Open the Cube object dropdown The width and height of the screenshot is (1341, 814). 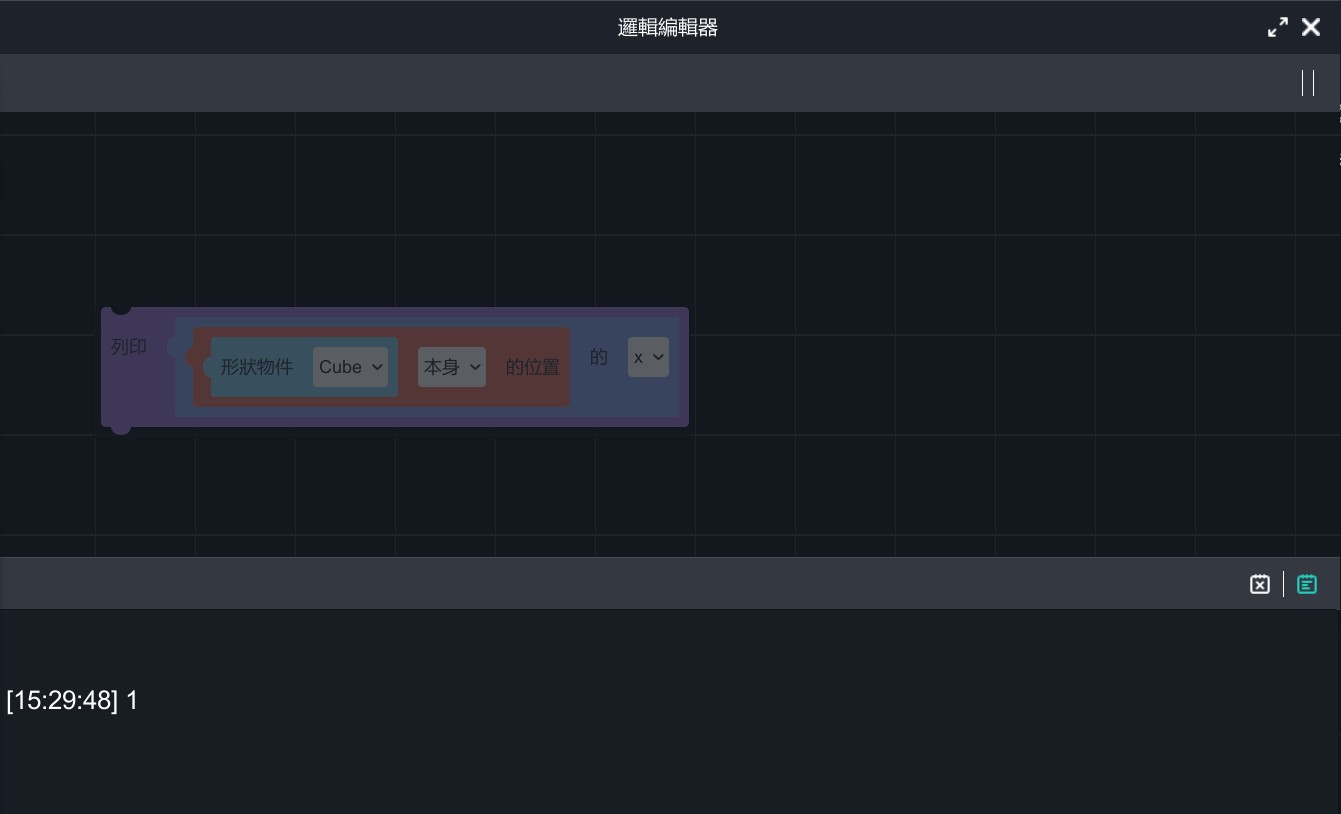tap(350, 367)
